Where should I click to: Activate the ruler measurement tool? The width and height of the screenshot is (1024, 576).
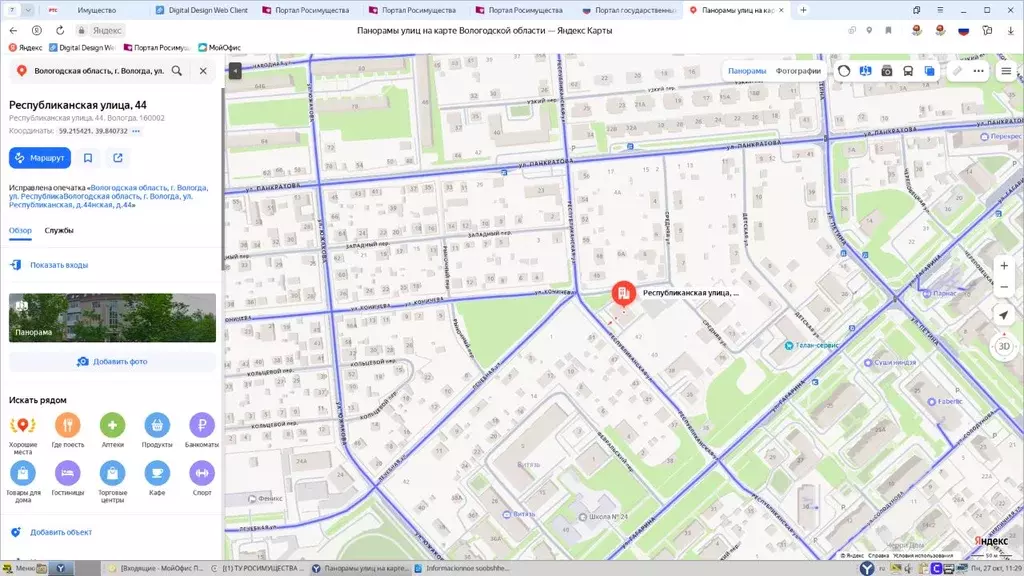click(955, 71)
